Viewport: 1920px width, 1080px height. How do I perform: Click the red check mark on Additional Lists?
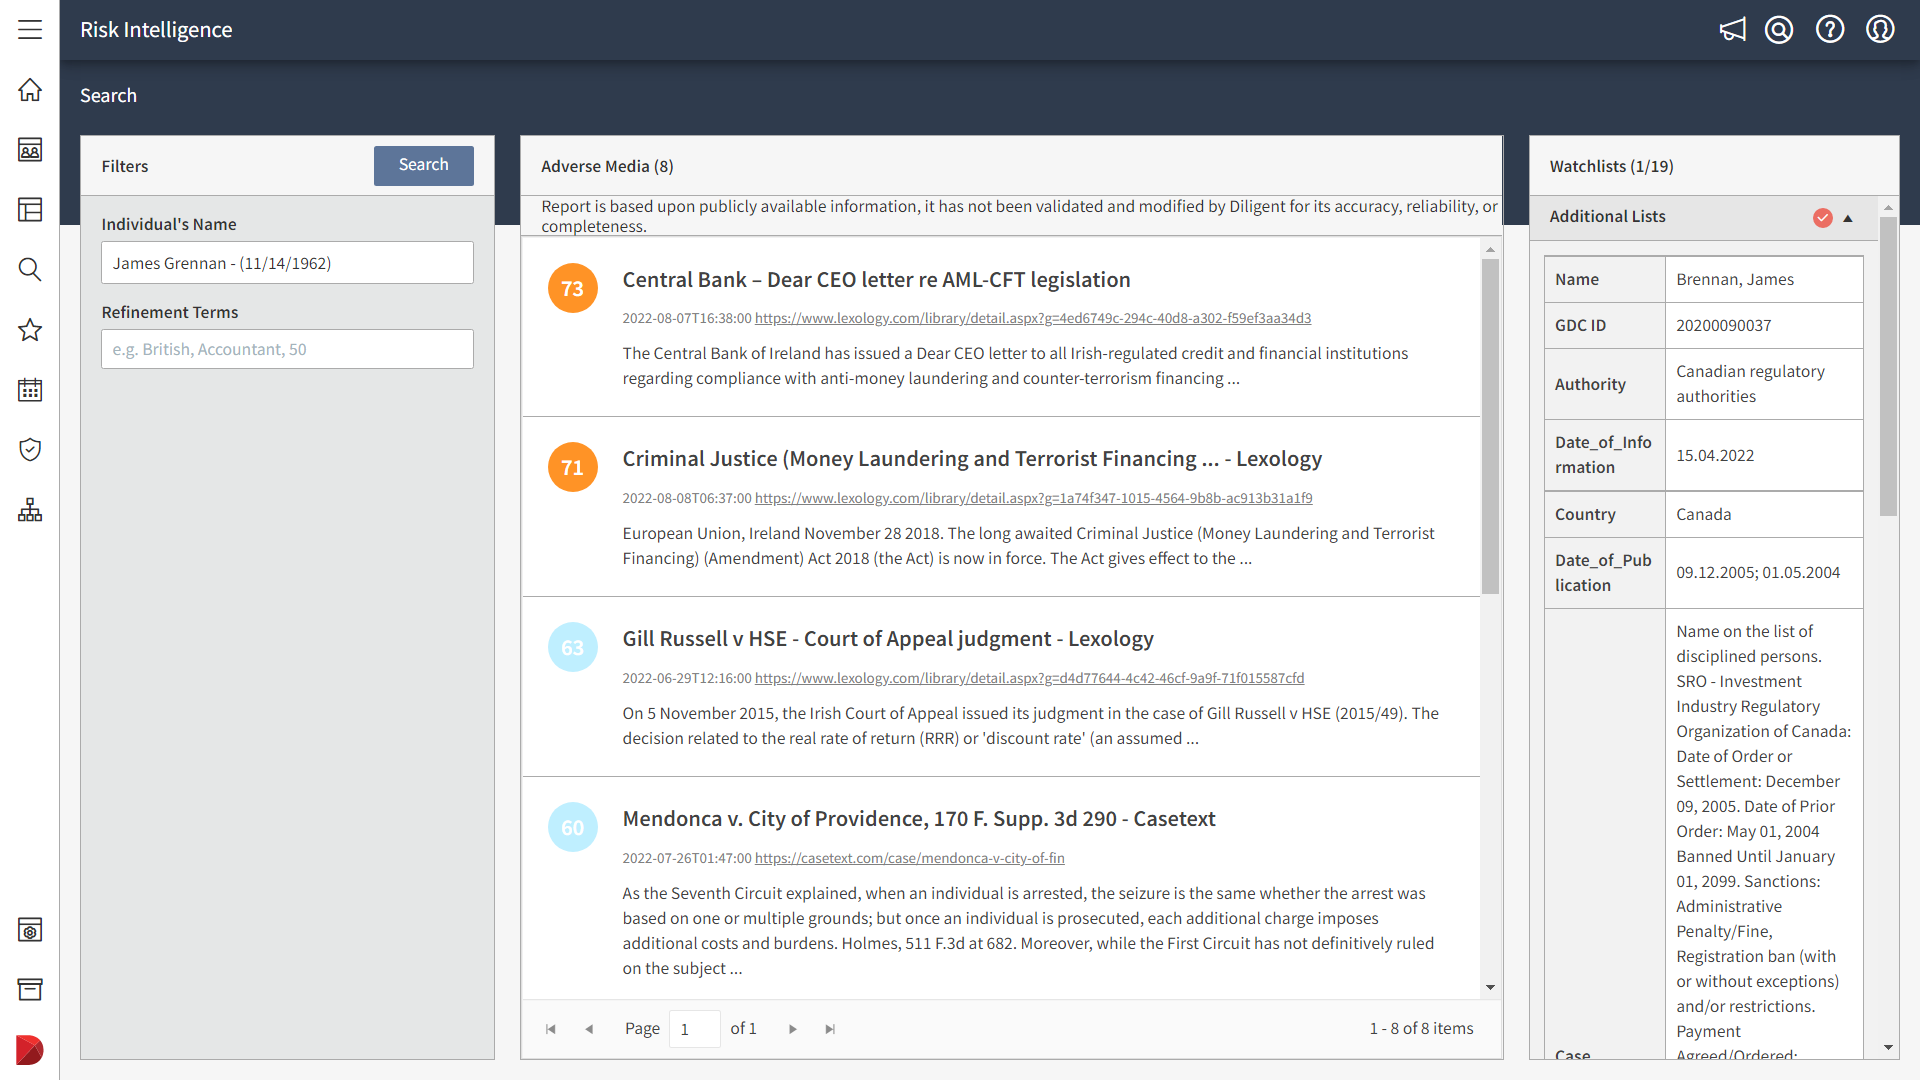[x=1823, y=218]
